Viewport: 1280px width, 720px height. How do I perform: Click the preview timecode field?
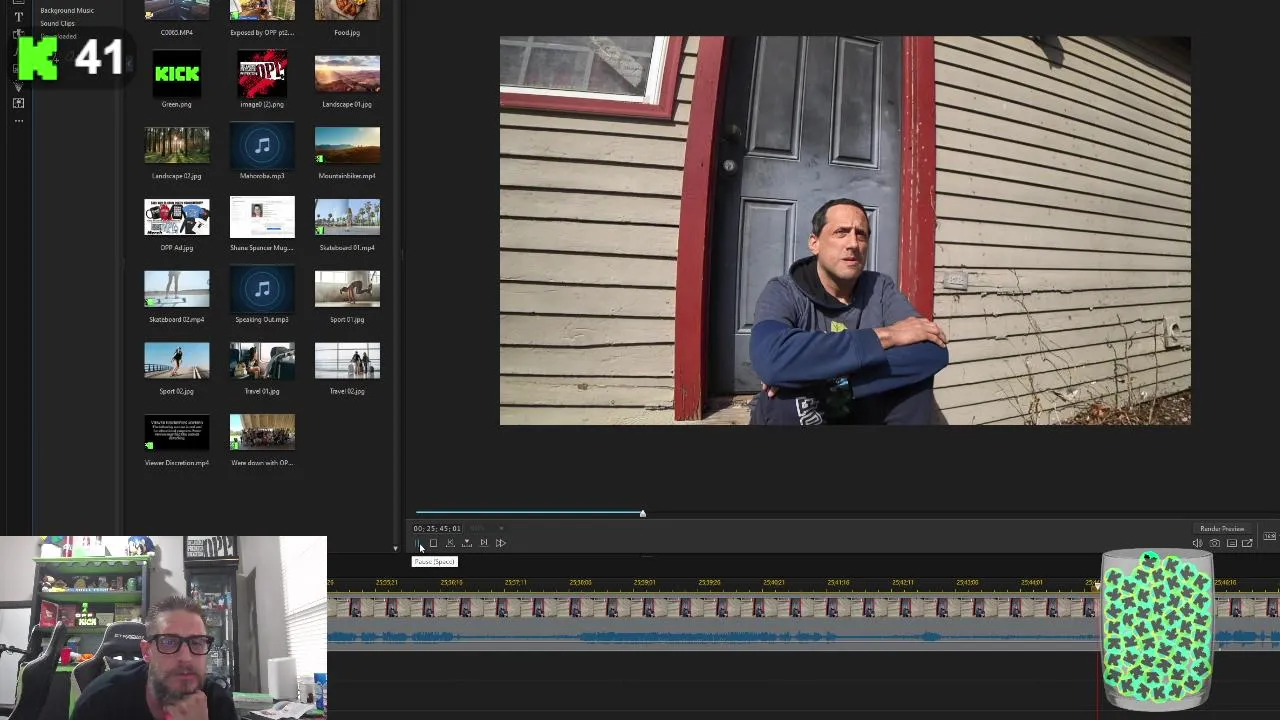click(437, 528)
